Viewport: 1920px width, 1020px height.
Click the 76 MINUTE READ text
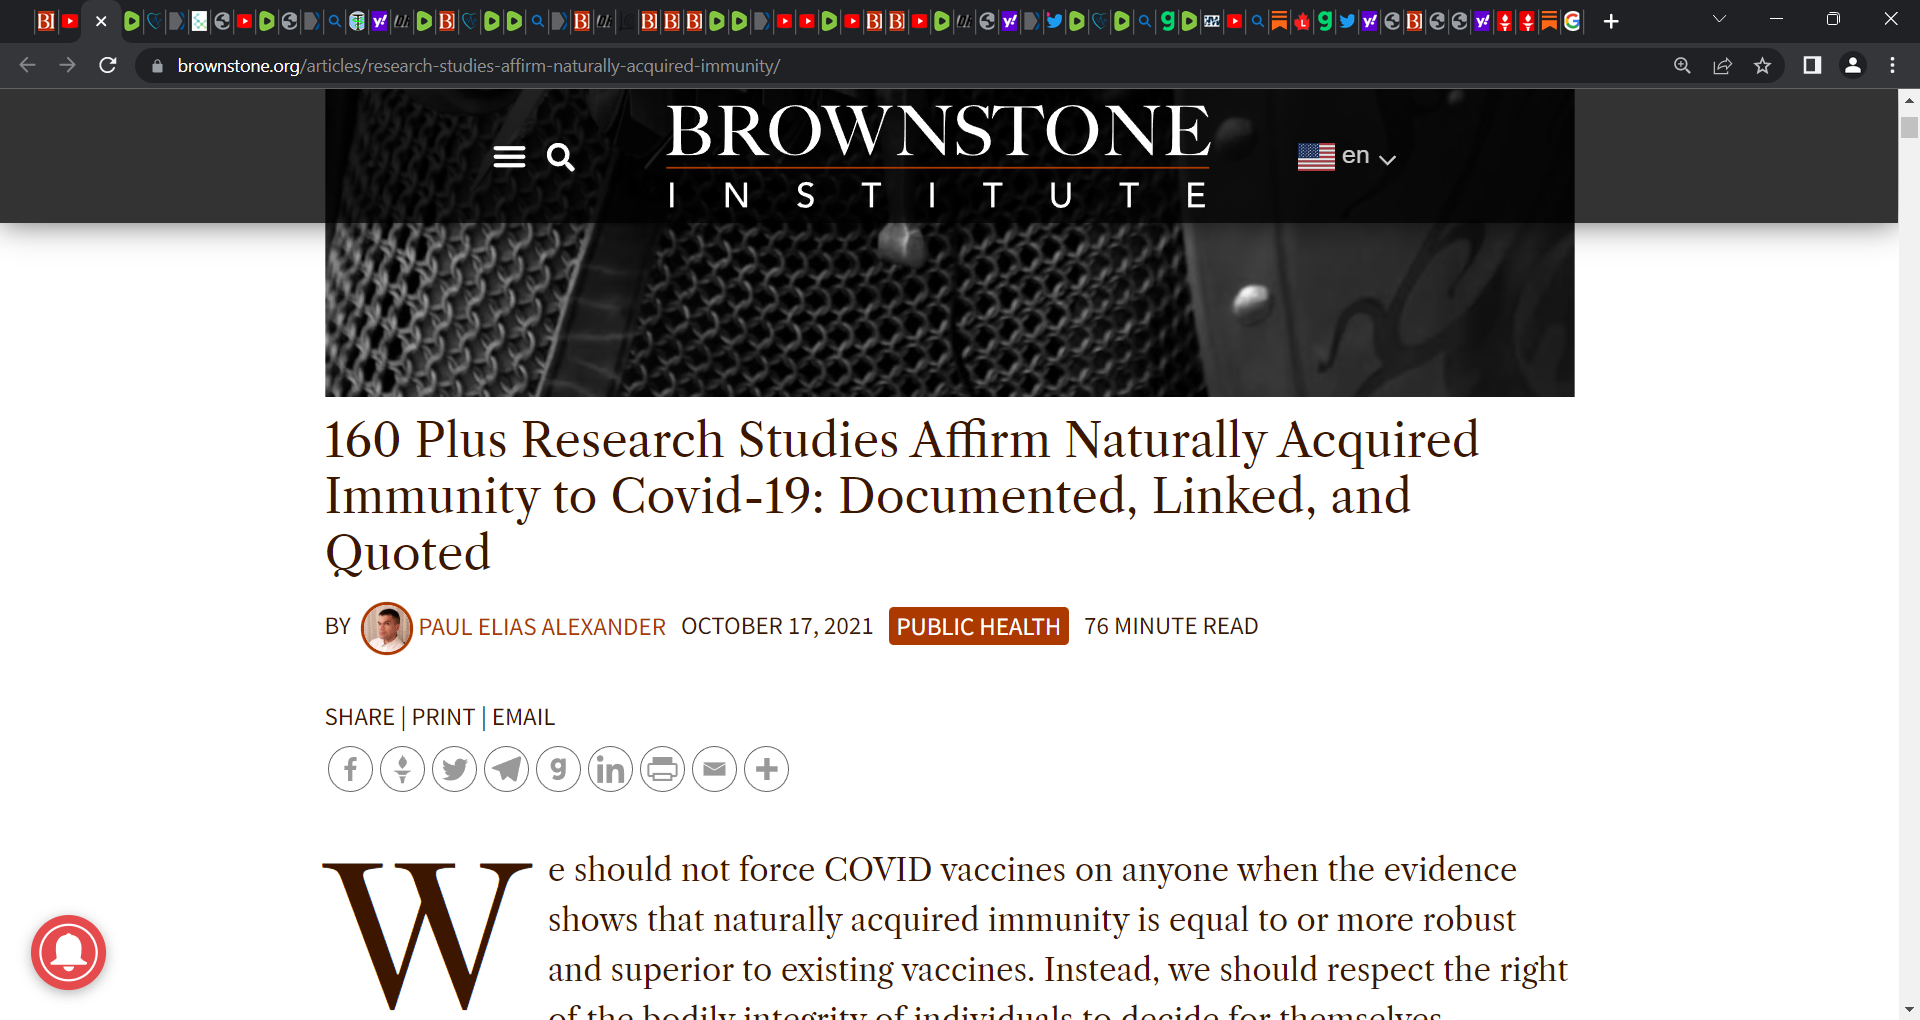[1171, 626]
